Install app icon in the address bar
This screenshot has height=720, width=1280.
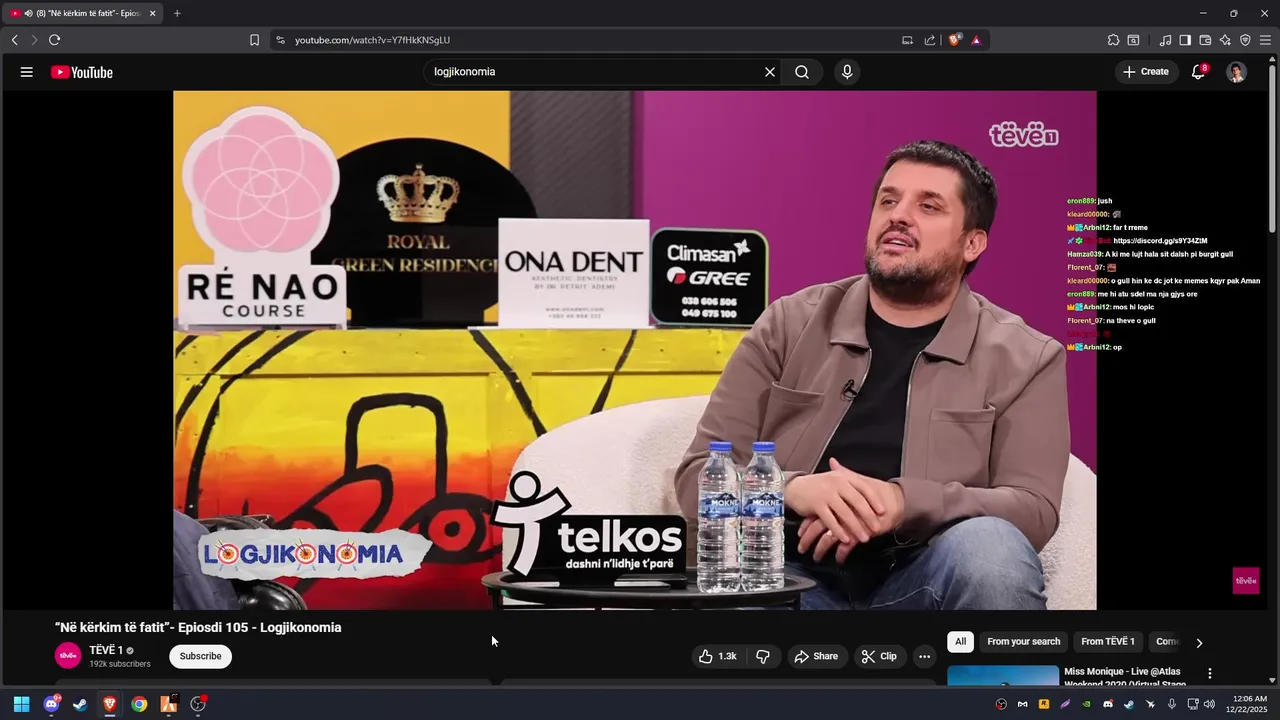pos(907,40)
